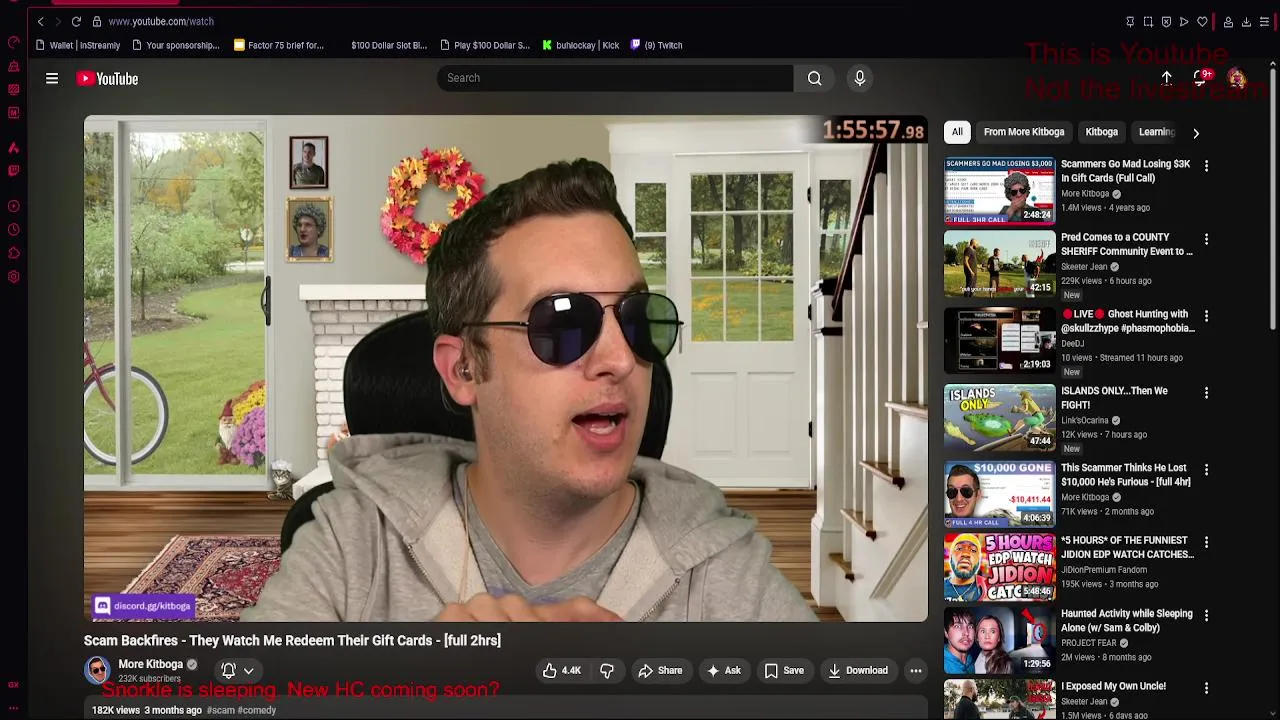Open options menu for Ghost Hunting live video
The height and width of the screenshot is (720, 1280).
(x=1206, y=316)
